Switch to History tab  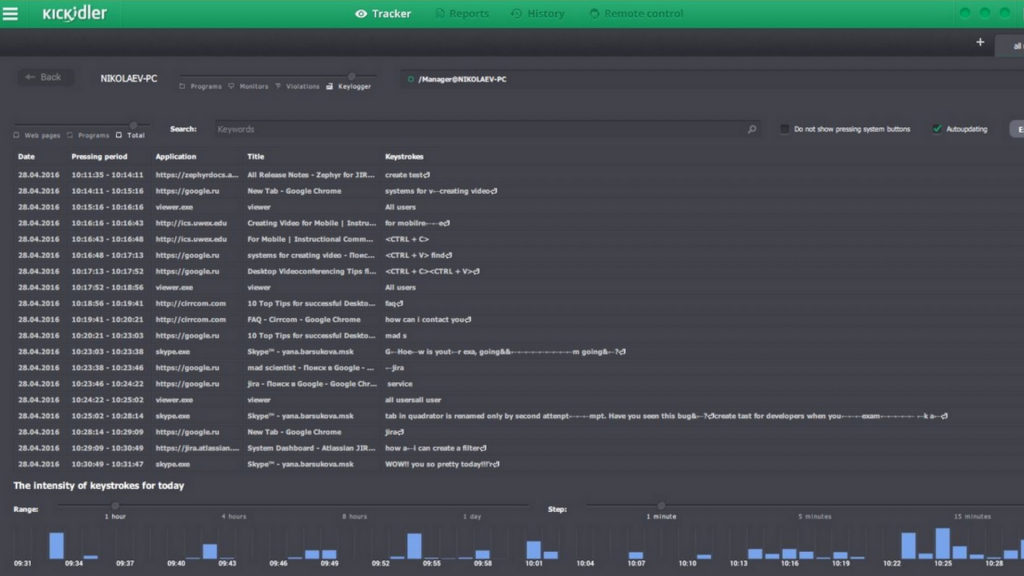(537, 14)
